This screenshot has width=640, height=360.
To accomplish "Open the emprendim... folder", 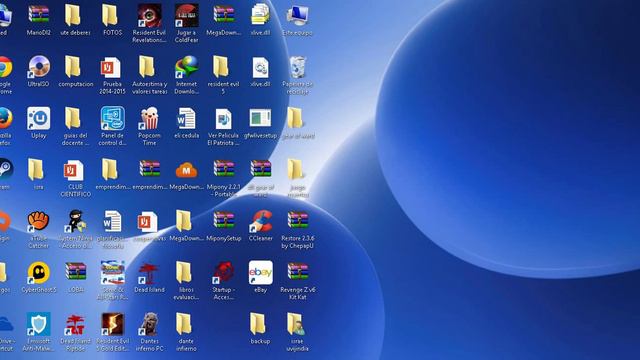I will (110, 169).
